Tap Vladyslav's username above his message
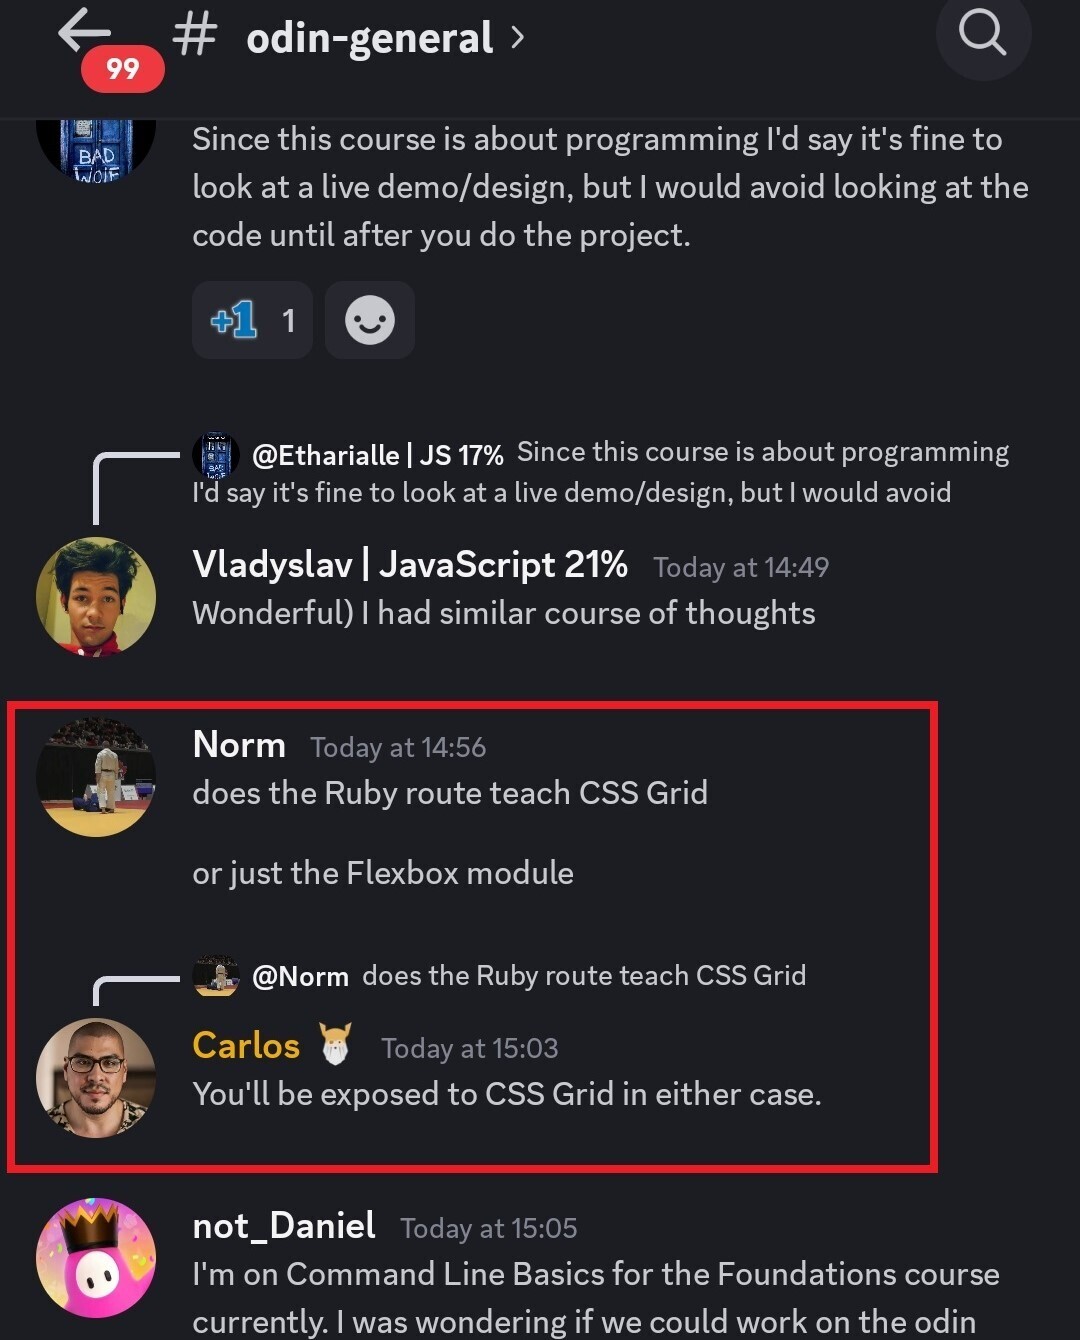The image size is (1080, 1340). tap(406, 564)
